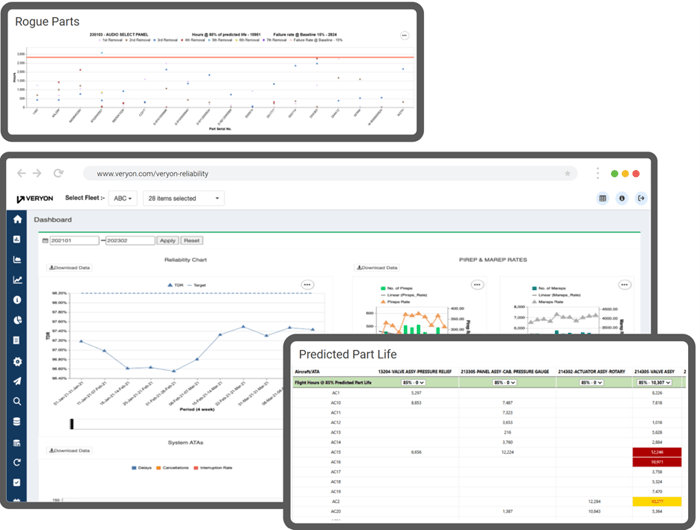This screenshot has height=530, width=700.
Task: Click the browser forward arrow
Action: (x=37, y=173)
